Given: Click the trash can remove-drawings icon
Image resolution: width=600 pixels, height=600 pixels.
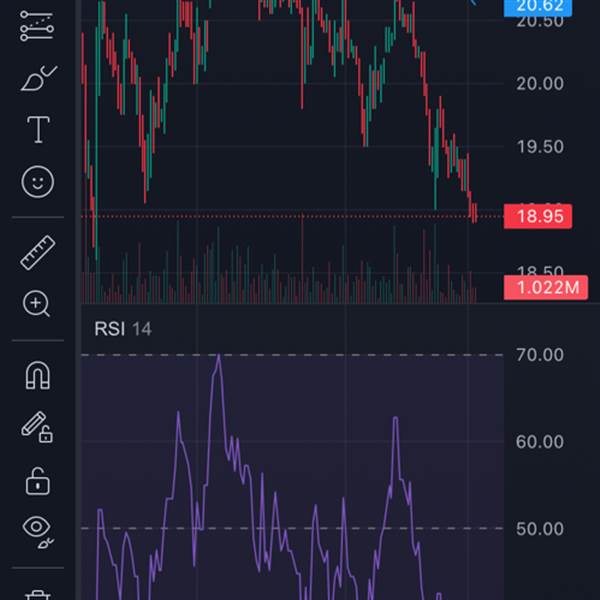Looking at the screenshot, I should pos(38,596).
